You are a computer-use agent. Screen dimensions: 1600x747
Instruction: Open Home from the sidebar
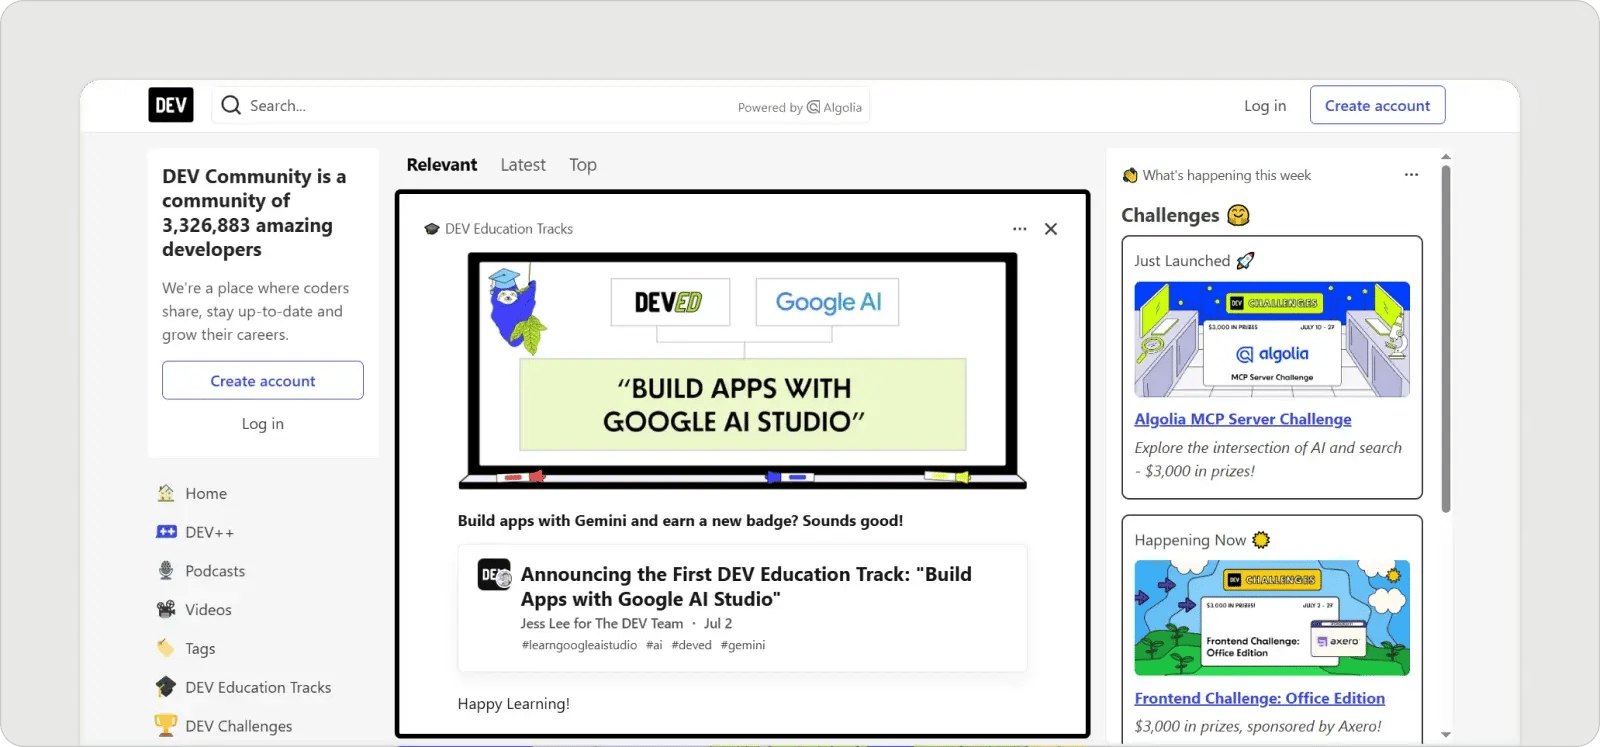click(205, 493)
